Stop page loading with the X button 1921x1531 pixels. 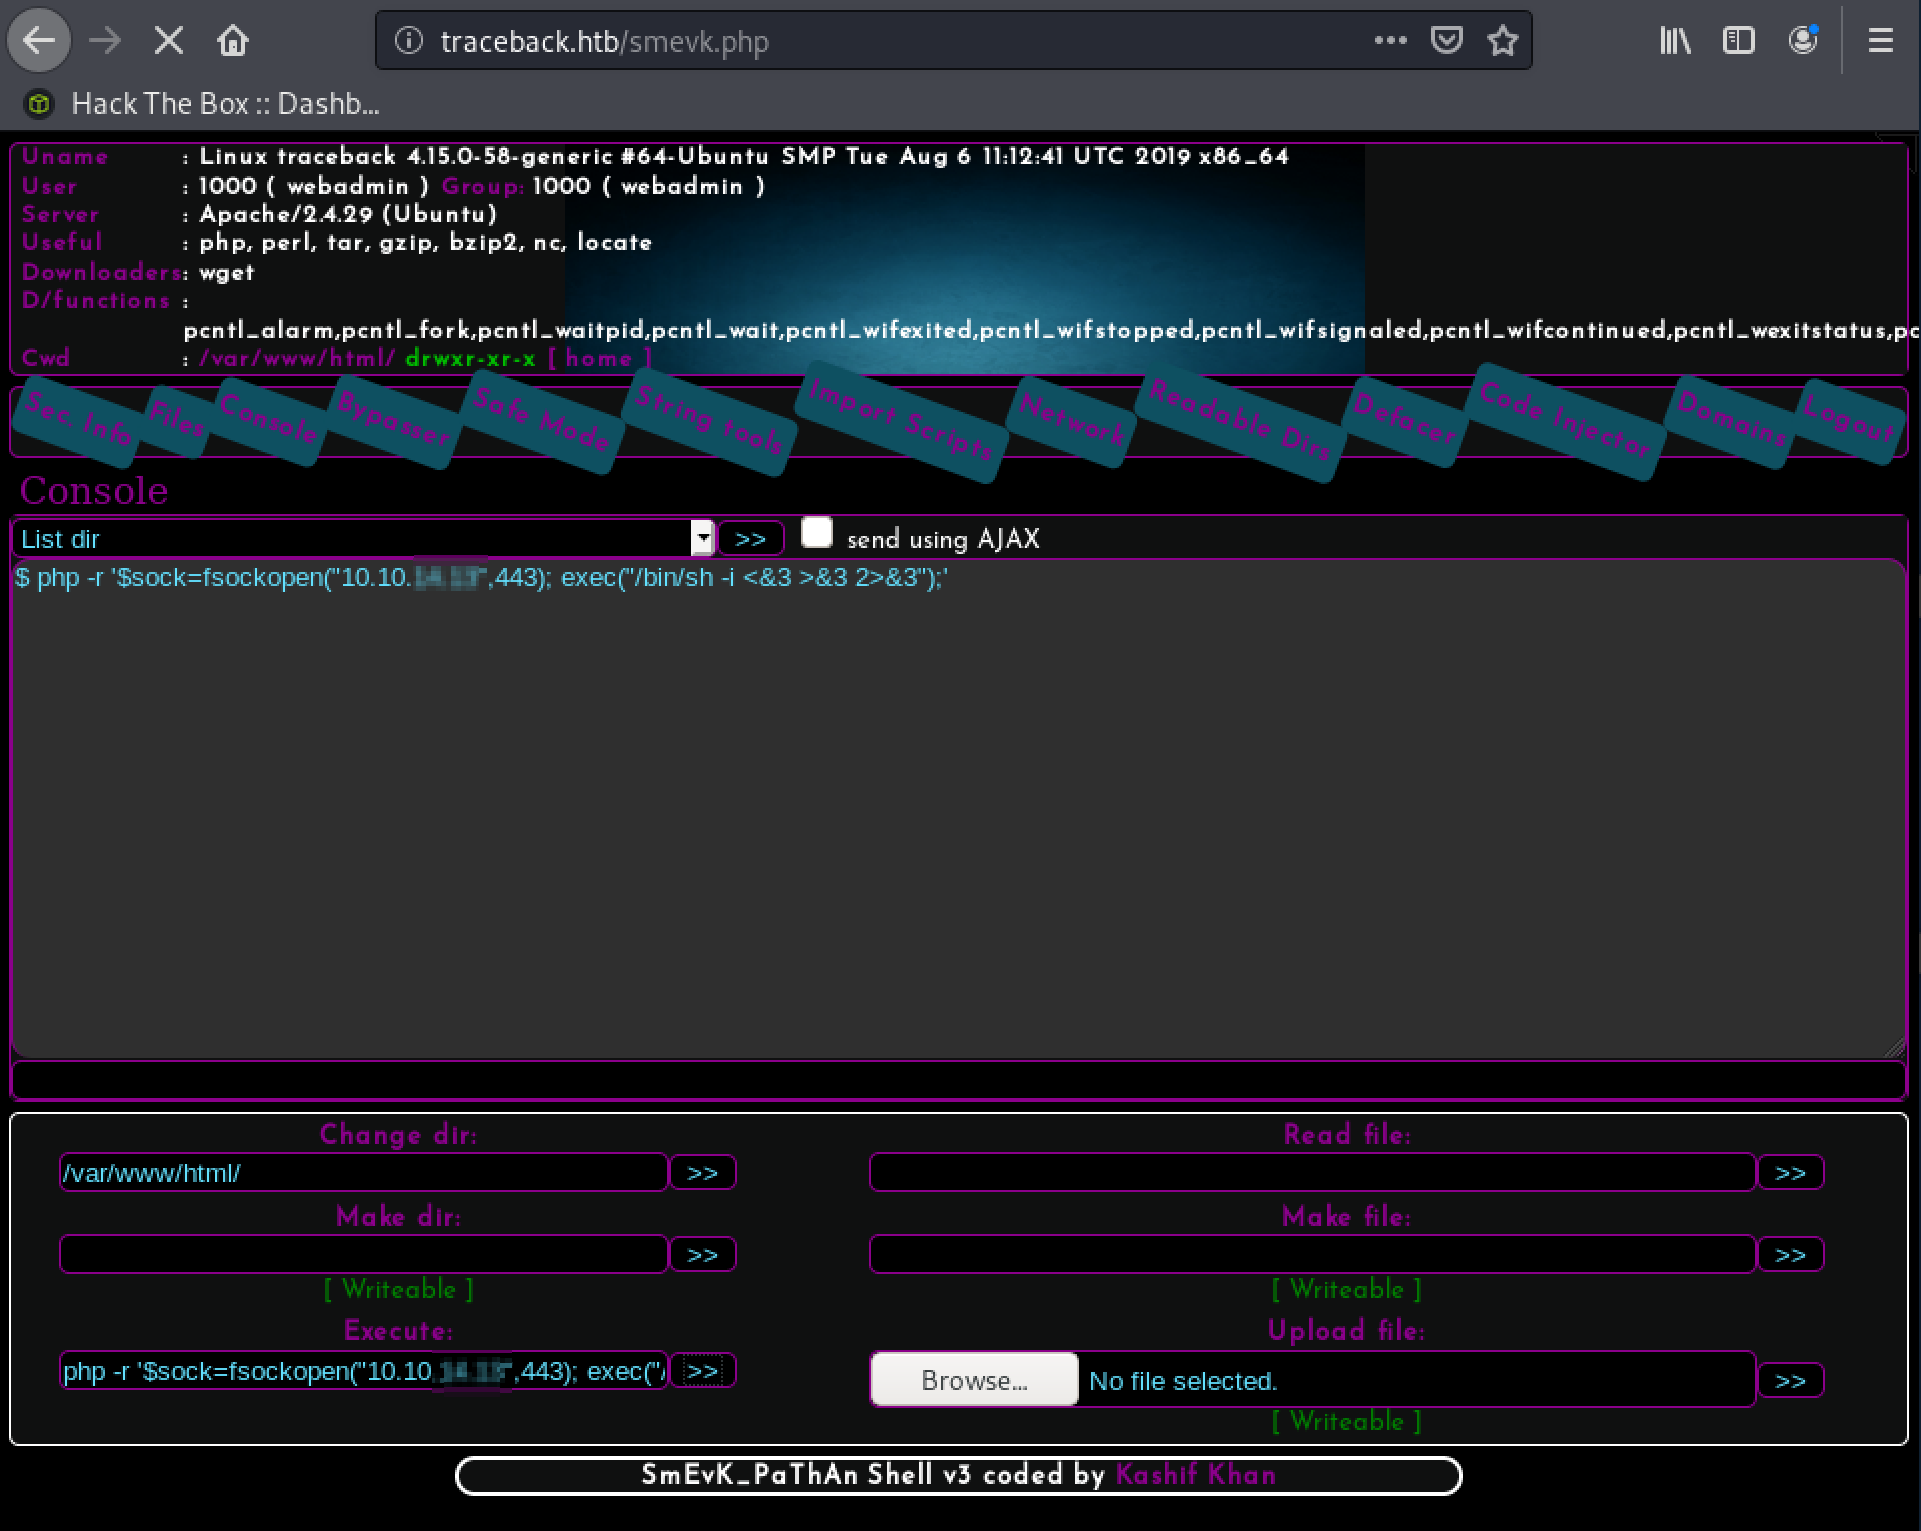click(169, 41)
